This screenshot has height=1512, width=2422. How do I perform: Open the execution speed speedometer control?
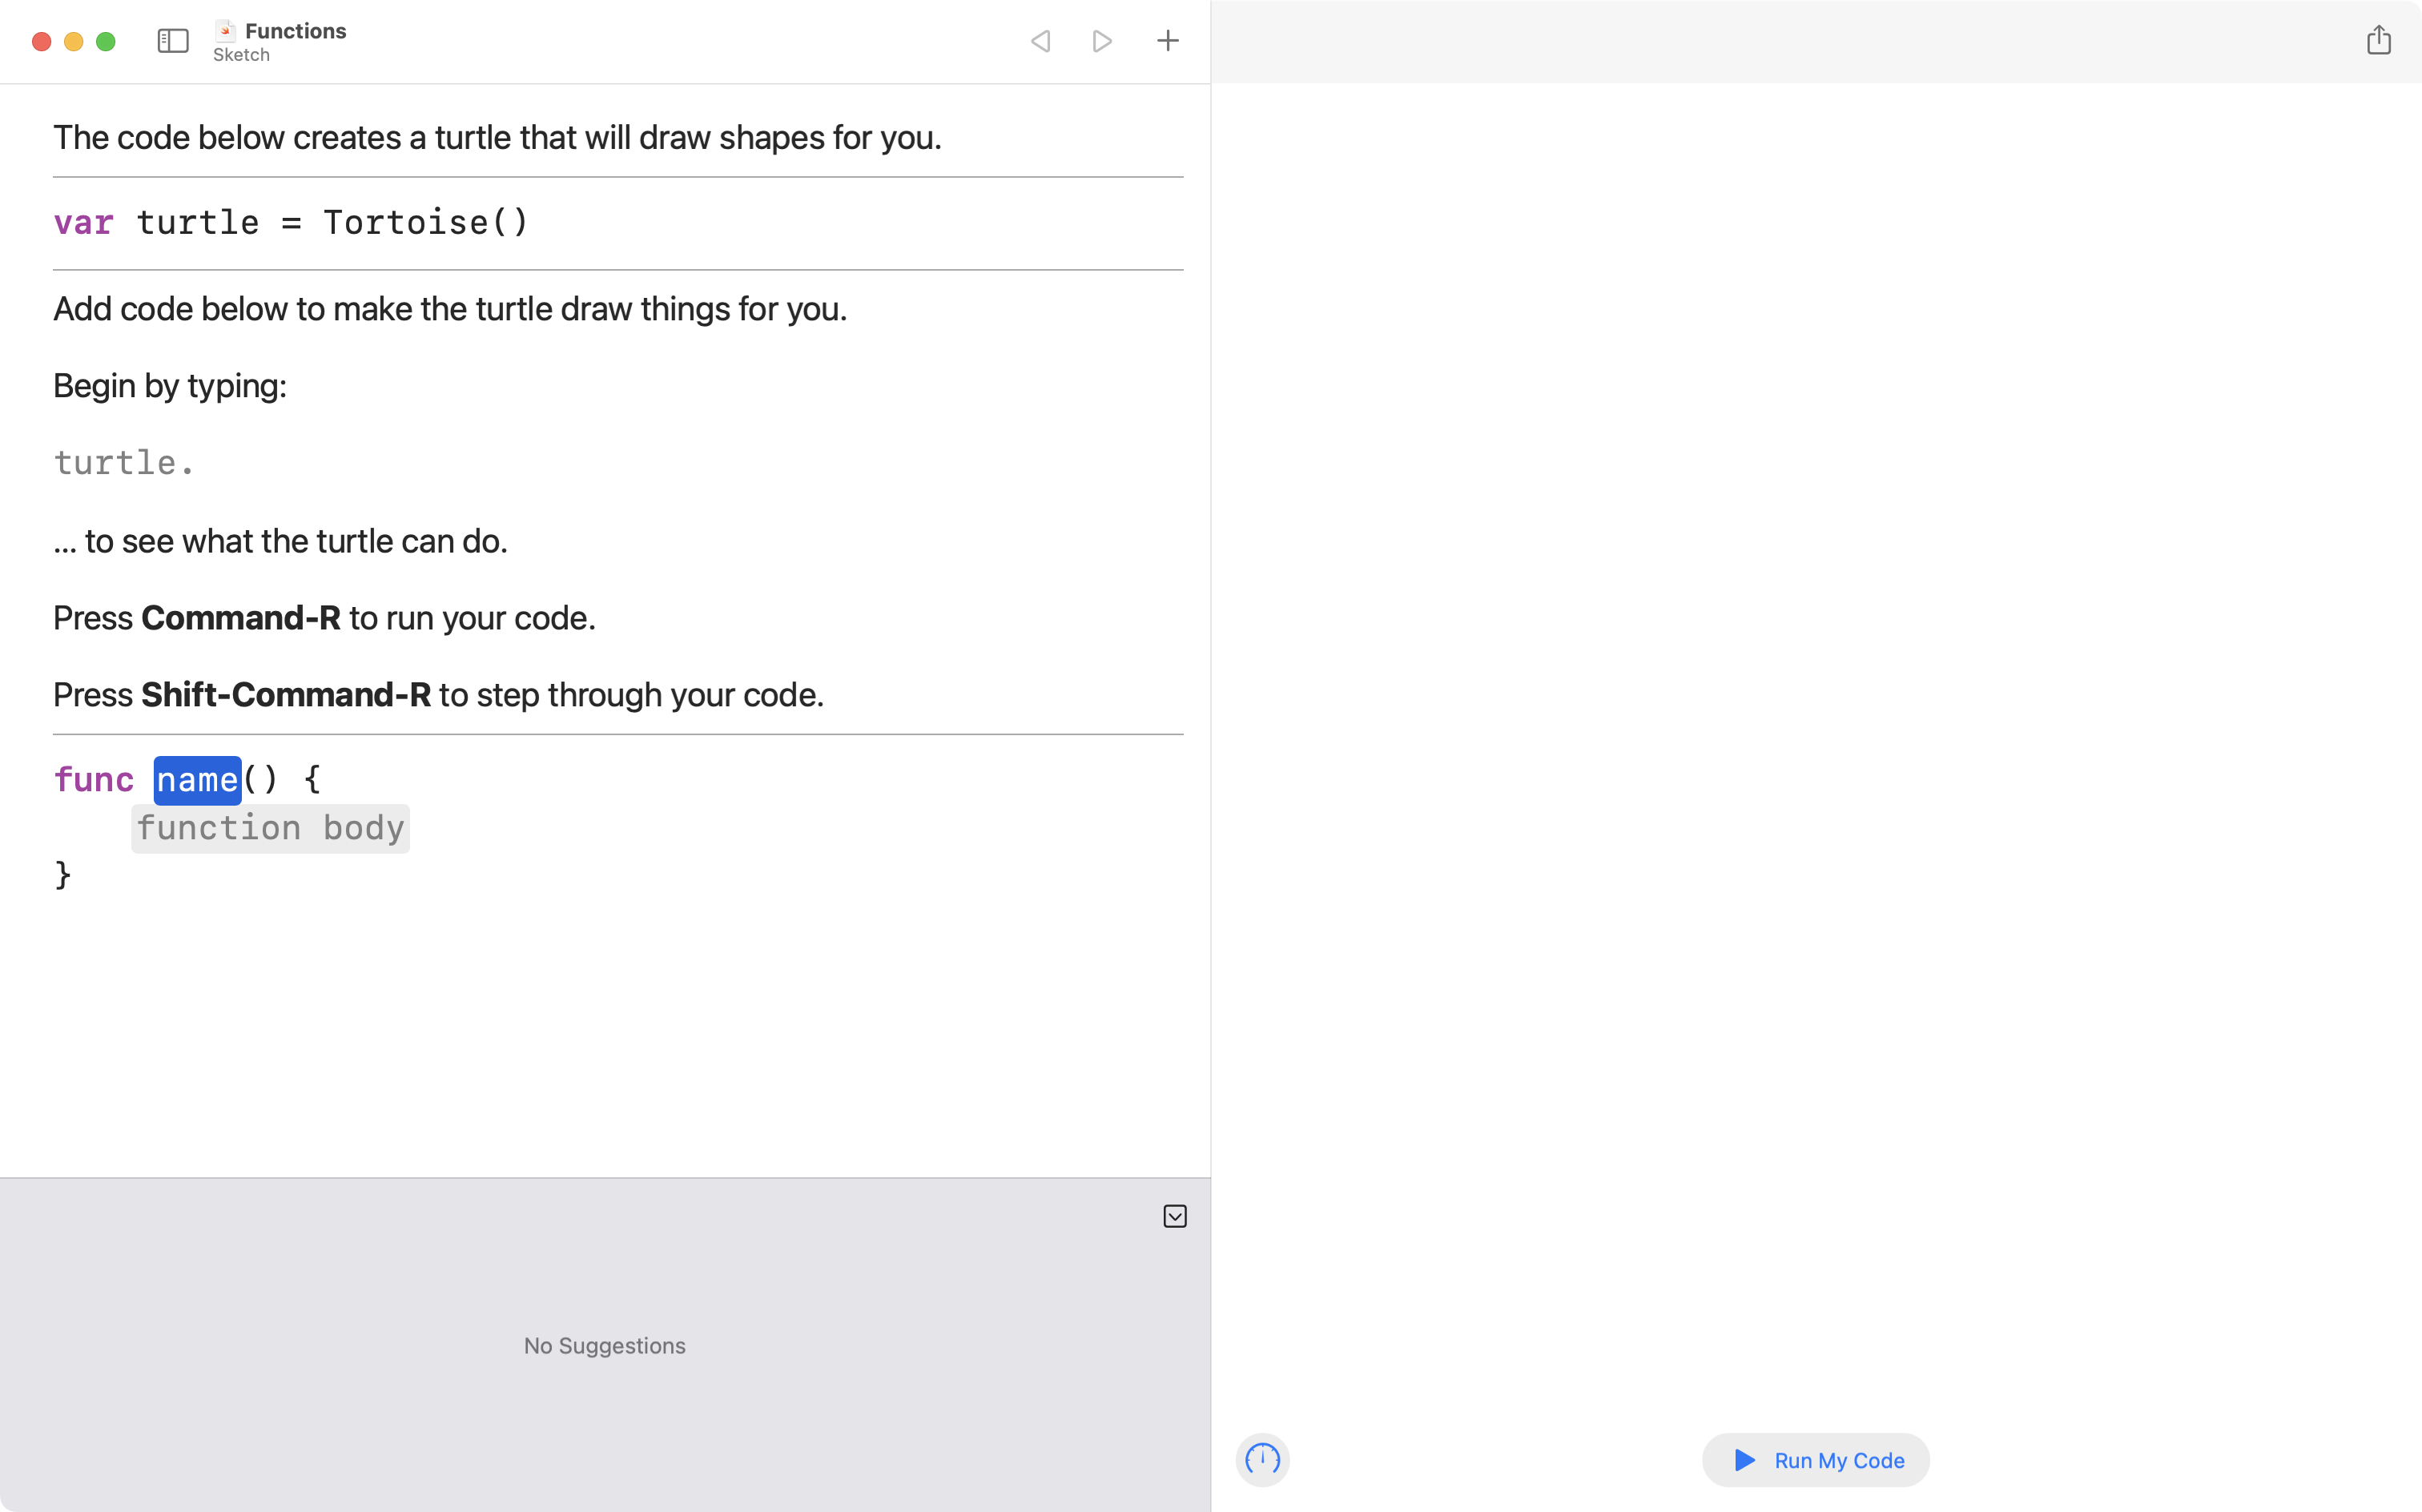click(x=1262, y=1460)
